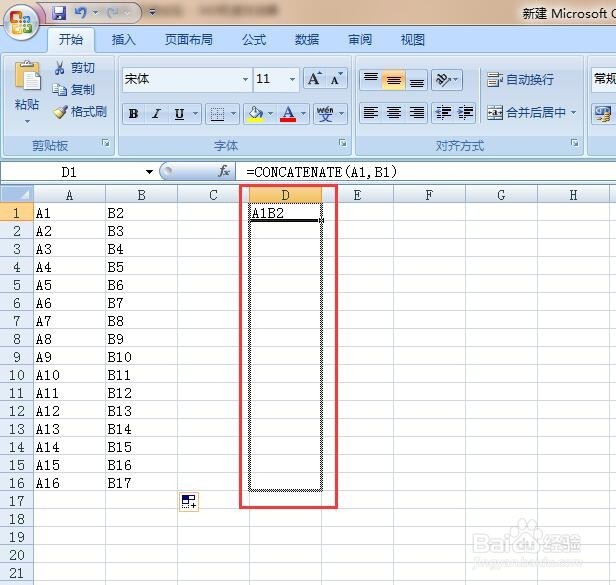The width and height of the screenshot is (616, 585).
Task: Open the merge and center dropdown arrow
Action: pyautogui.click(x=574, y=113)
